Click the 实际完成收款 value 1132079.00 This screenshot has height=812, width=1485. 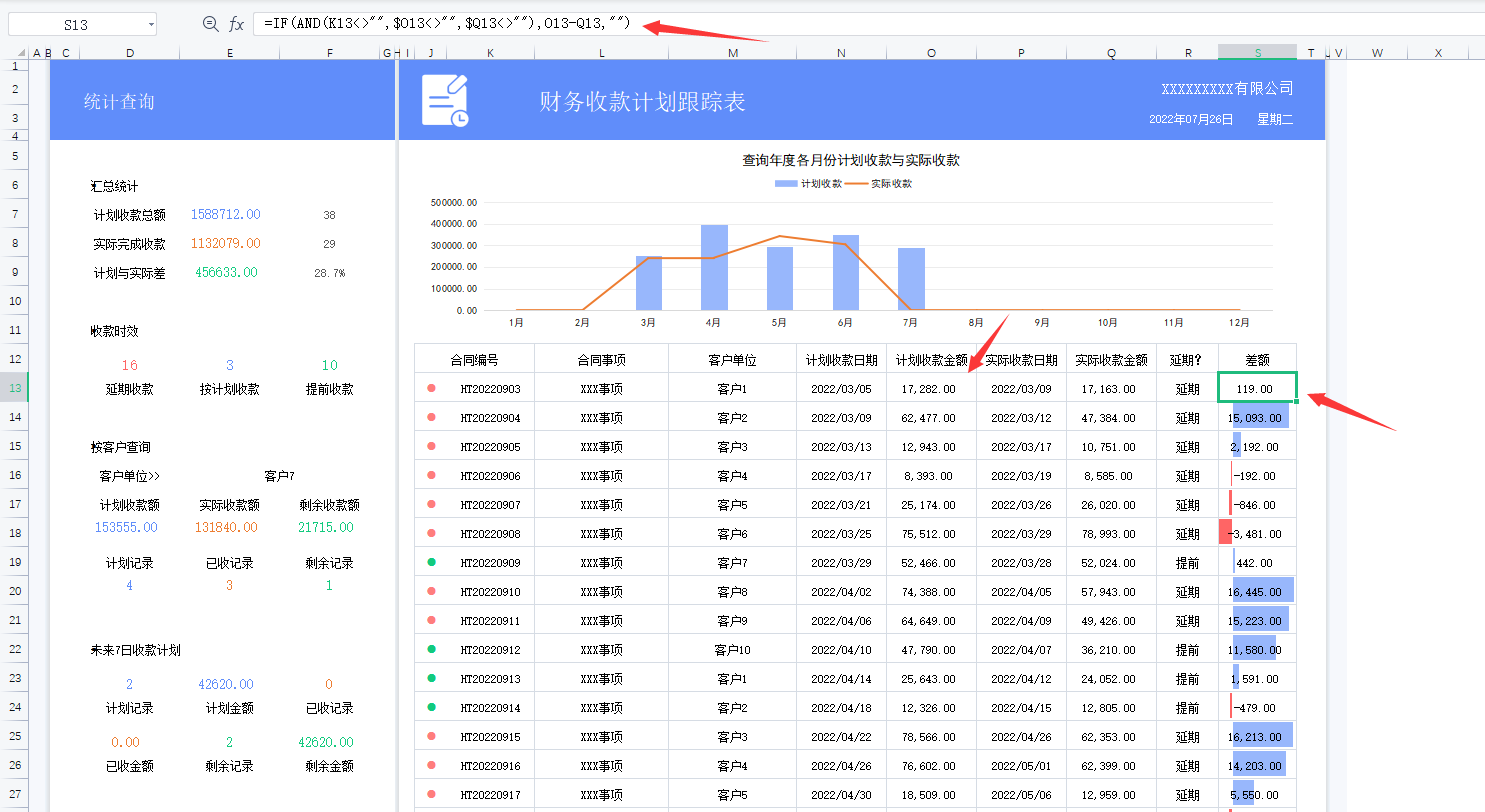coord(226,243)
